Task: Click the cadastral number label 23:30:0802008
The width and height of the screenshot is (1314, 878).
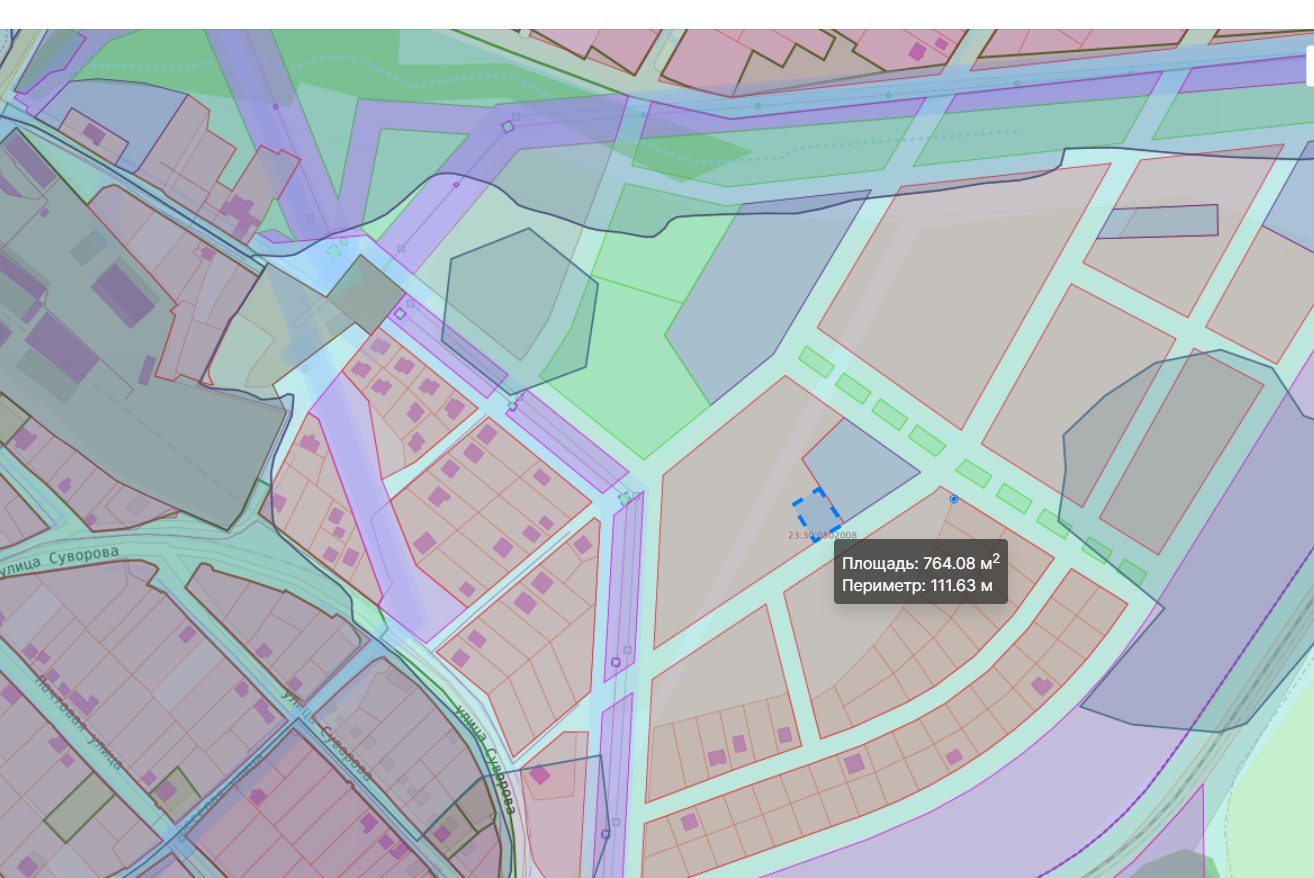Action: (822, 536)
